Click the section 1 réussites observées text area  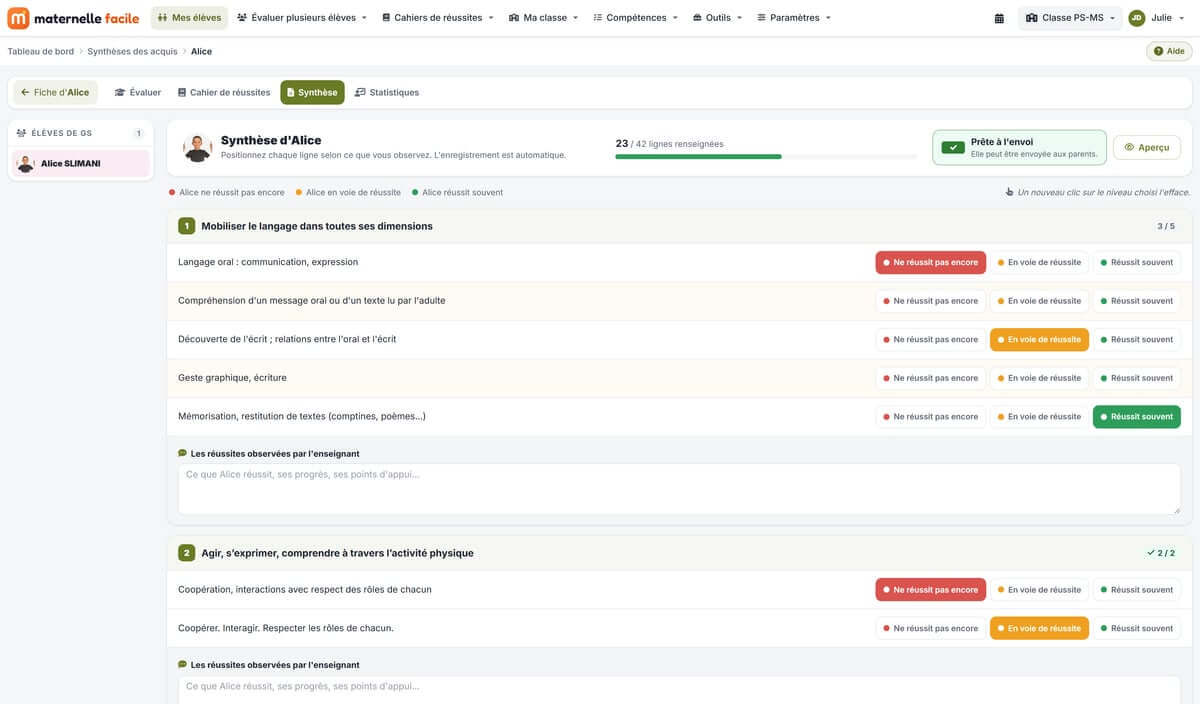(x=680, y=489)
